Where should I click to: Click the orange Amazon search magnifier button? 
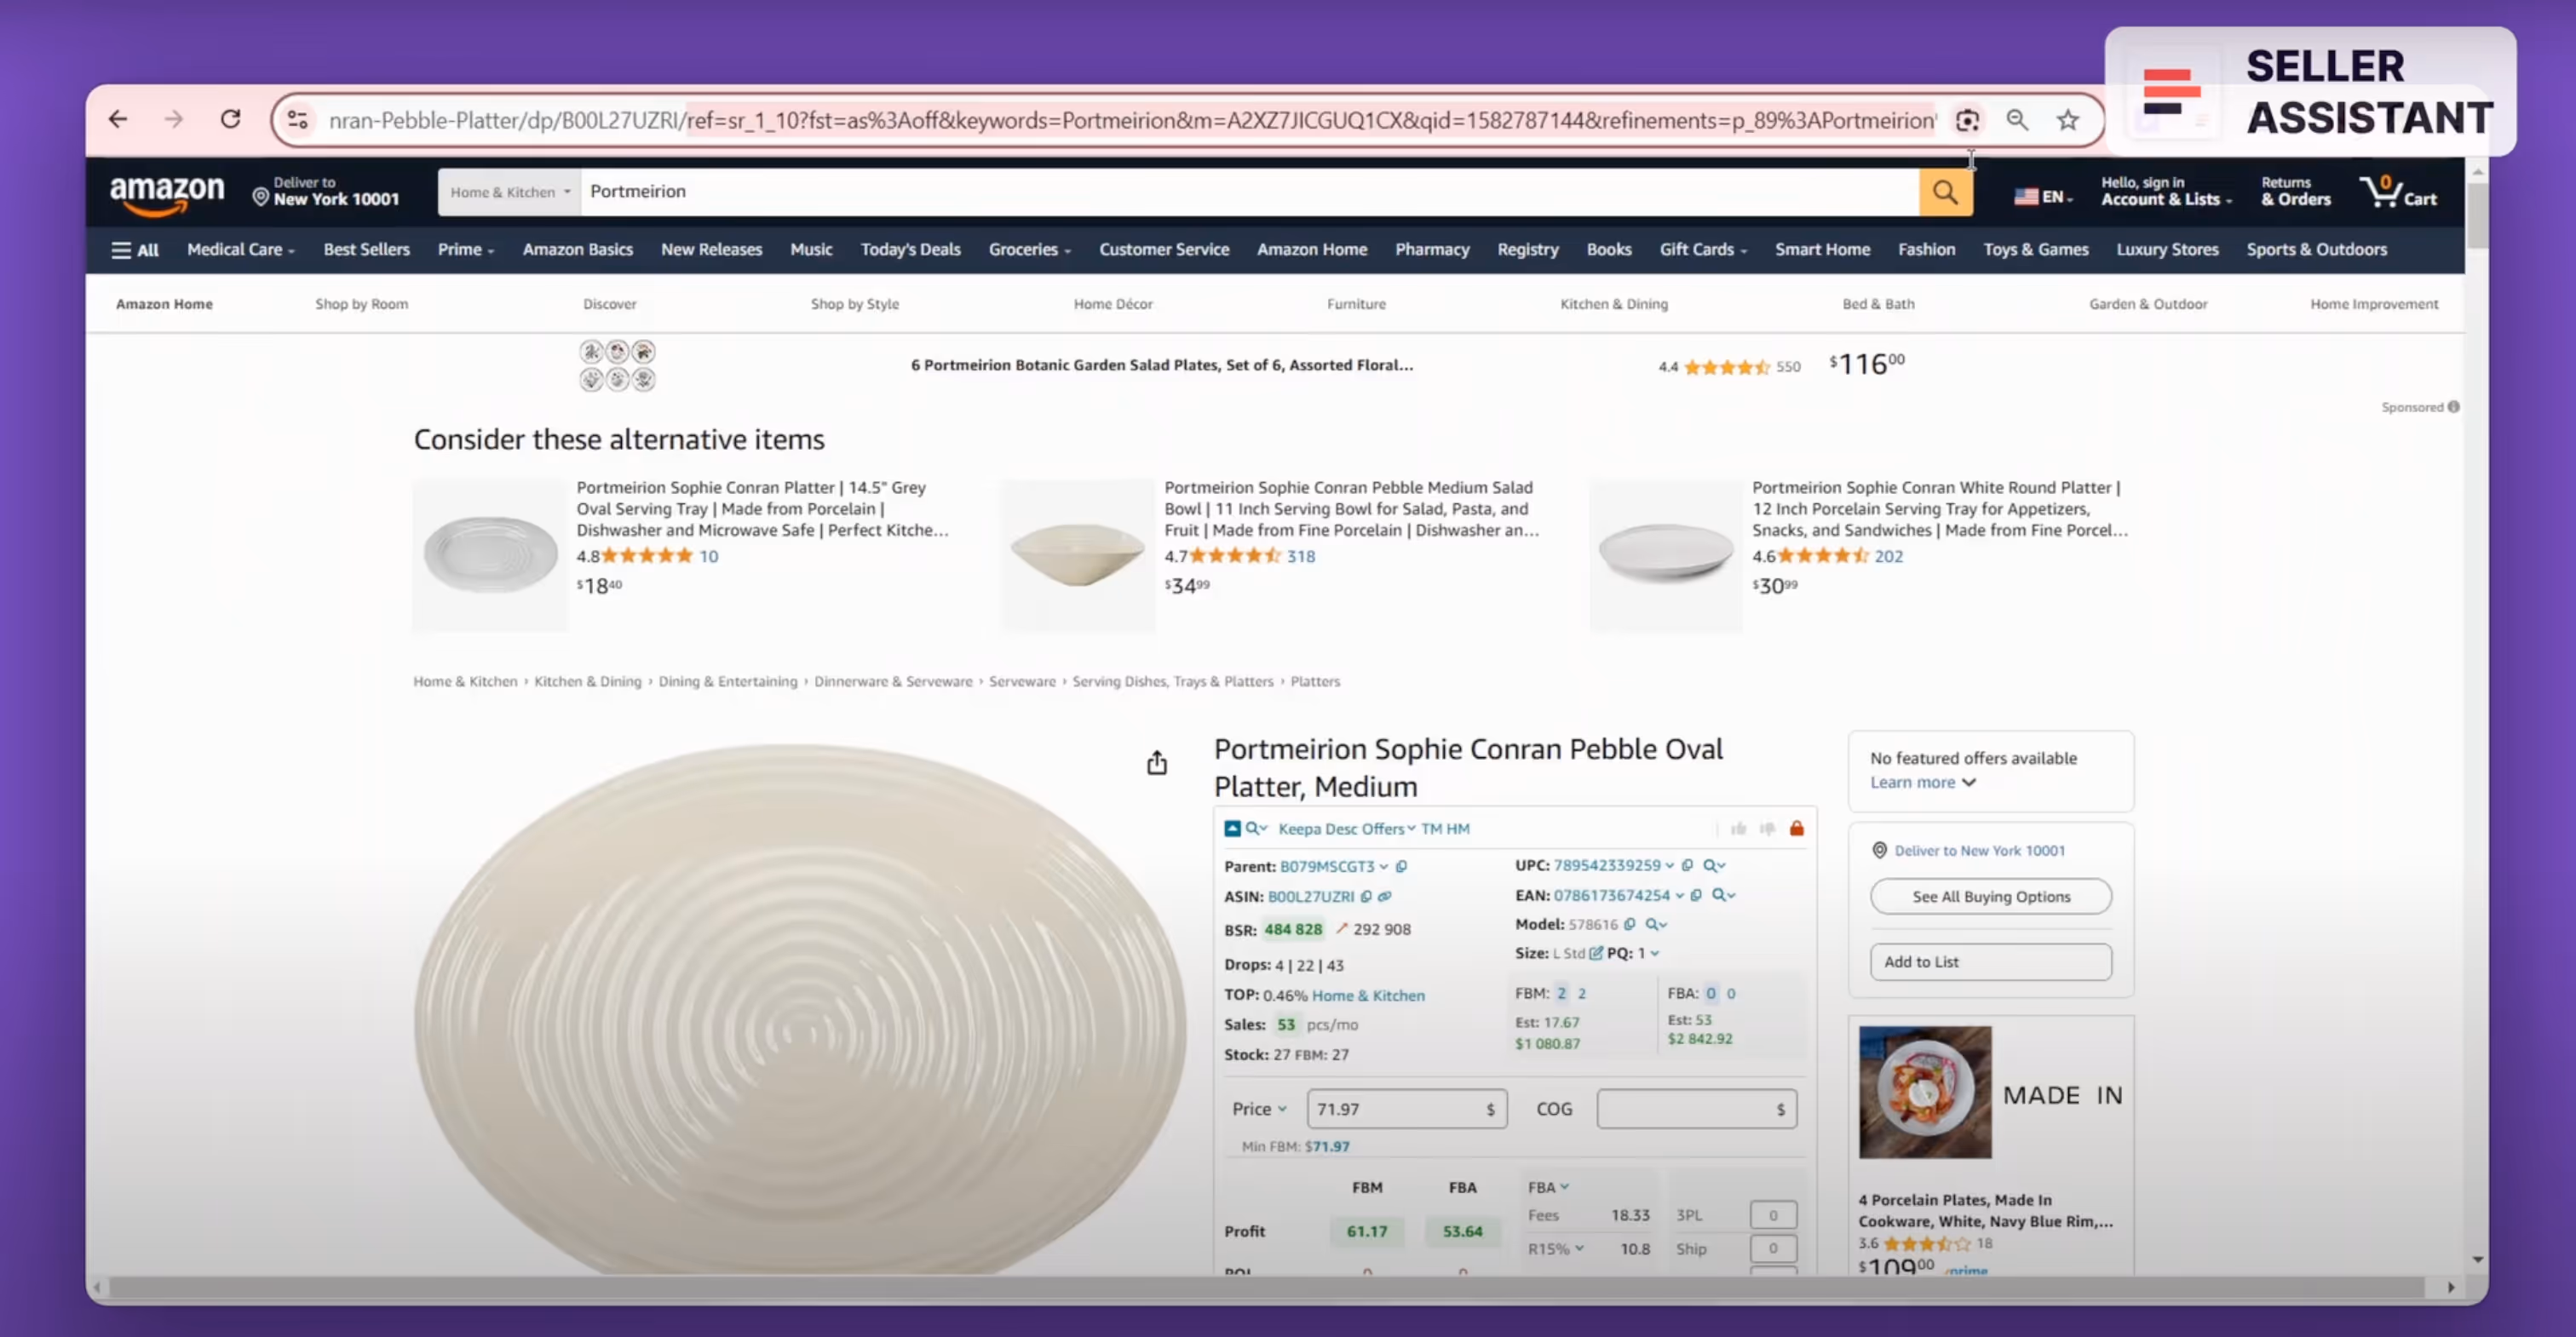click(x=1945, y=191)
